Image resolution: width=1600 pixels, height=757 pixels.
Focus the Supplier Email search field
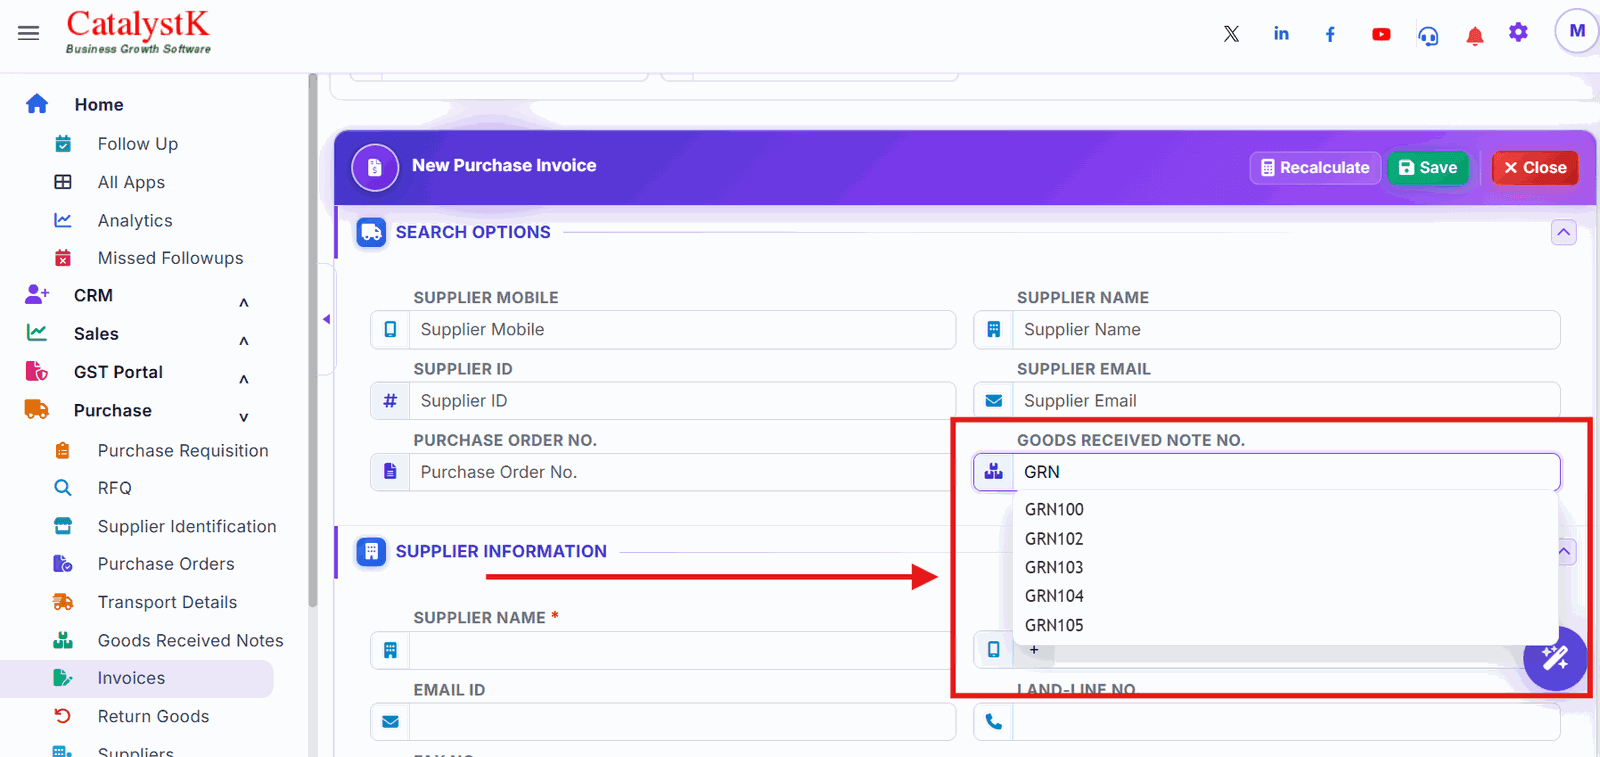point(1286,401)
